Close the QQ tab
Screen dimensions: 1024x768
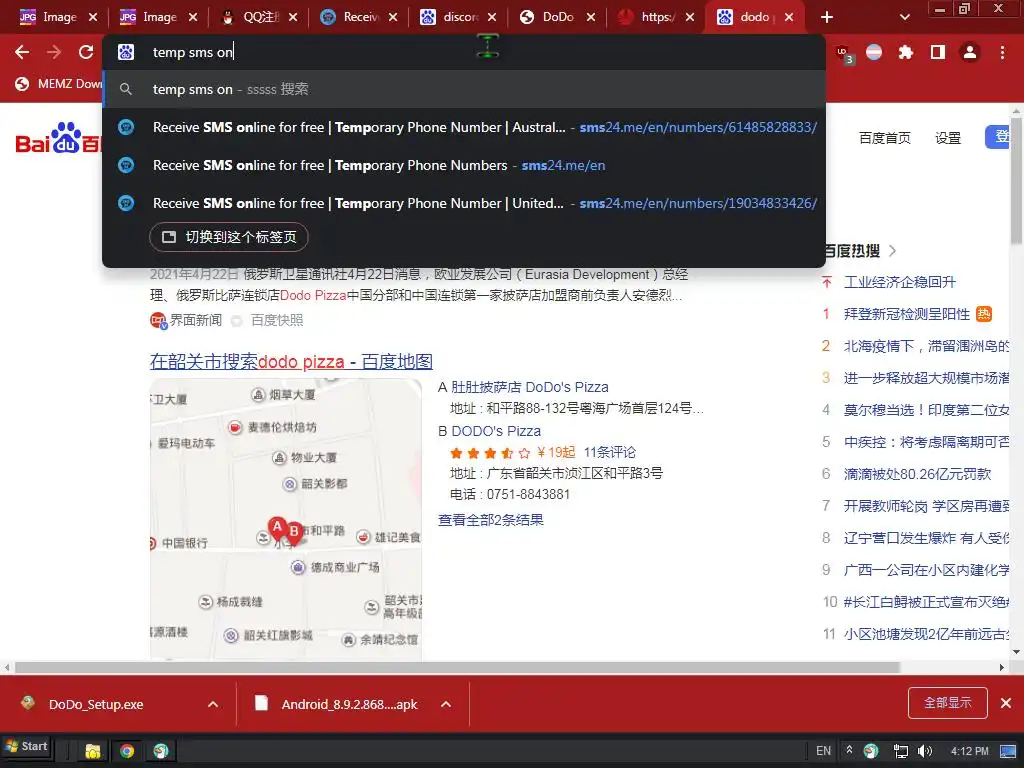click(293, 17)
